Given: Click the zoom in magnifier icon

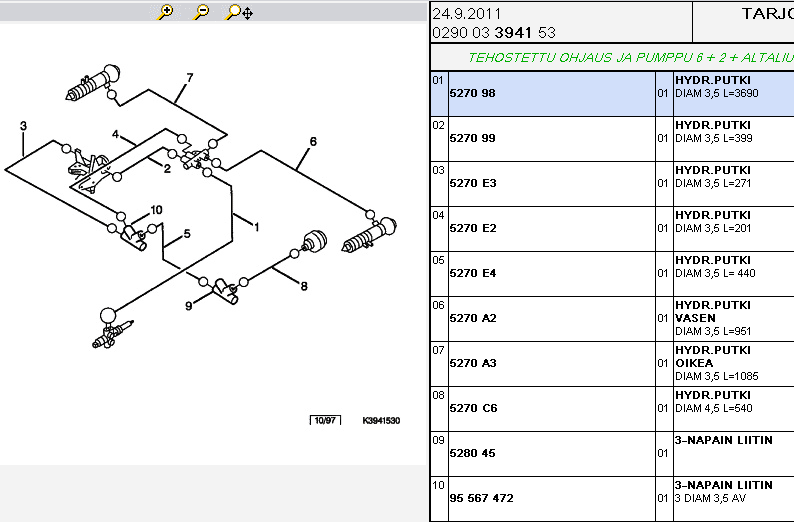Looking at the screenshot, I should (x=167, y=12).
